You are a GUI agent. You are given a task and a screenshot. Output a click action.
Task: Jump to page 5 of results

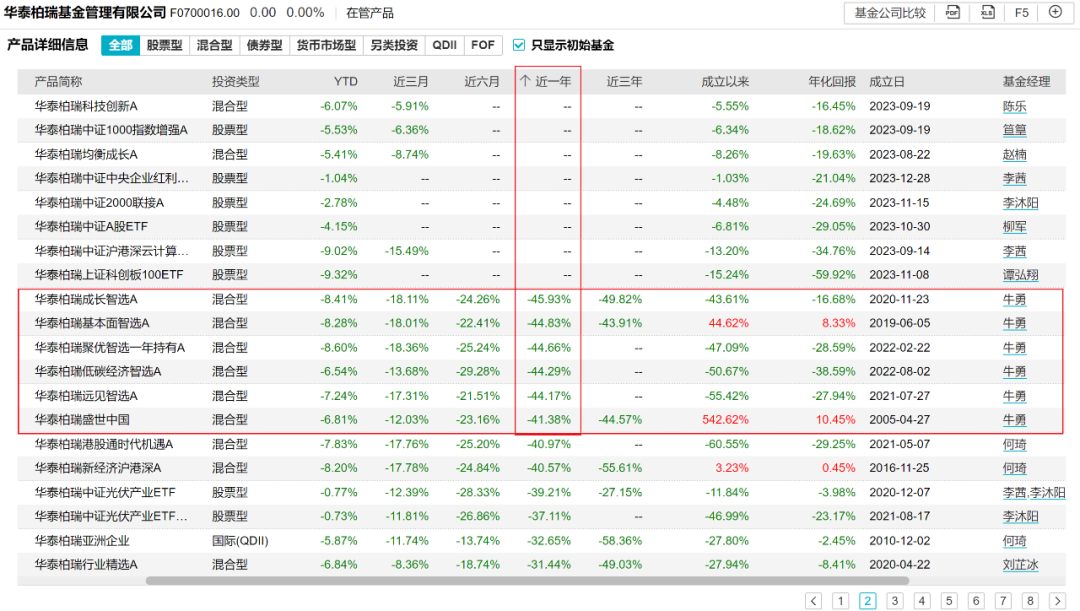[949, 601]
